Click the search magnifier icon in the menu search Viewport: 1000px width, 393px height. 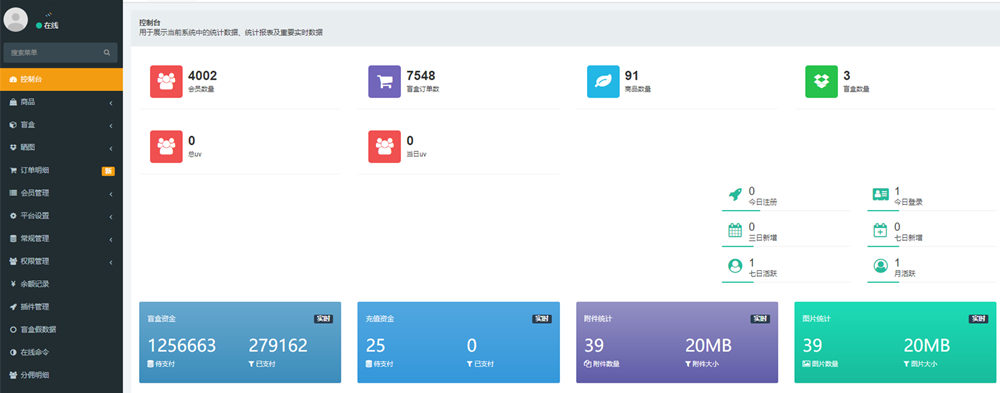[x=107, y=52]
